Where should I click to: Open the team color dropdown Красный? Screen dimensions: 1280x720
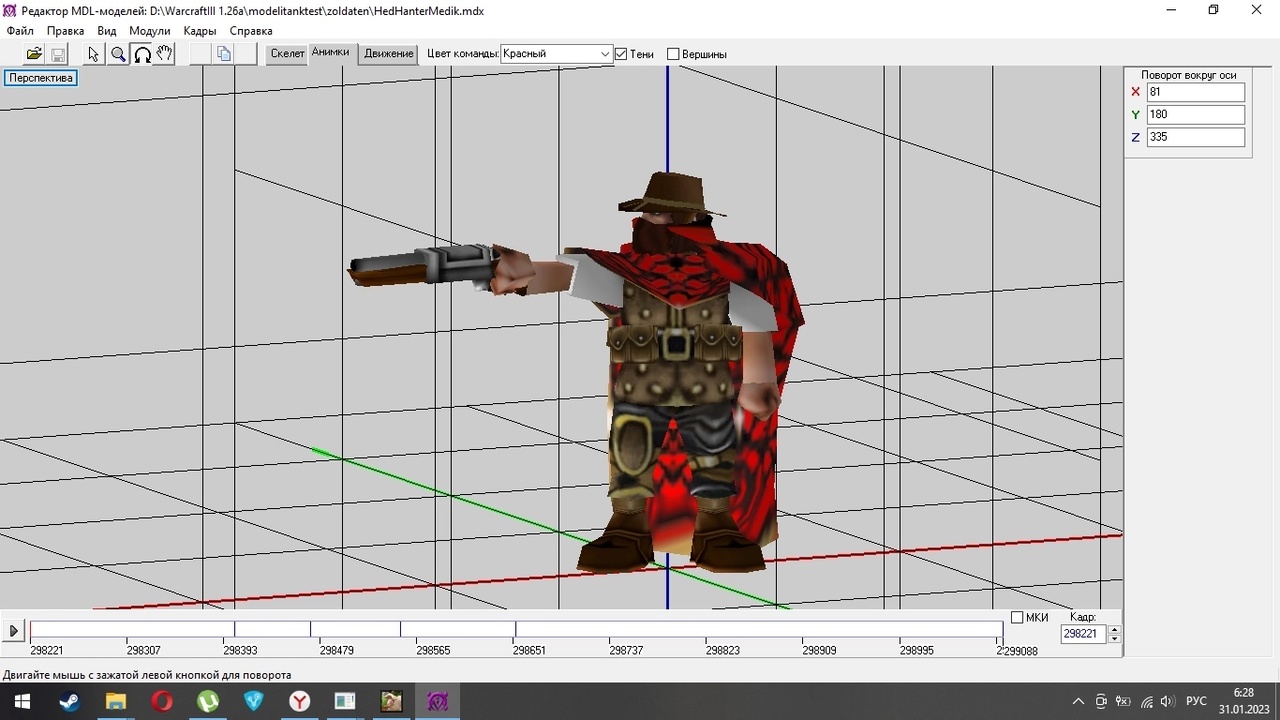556,54
